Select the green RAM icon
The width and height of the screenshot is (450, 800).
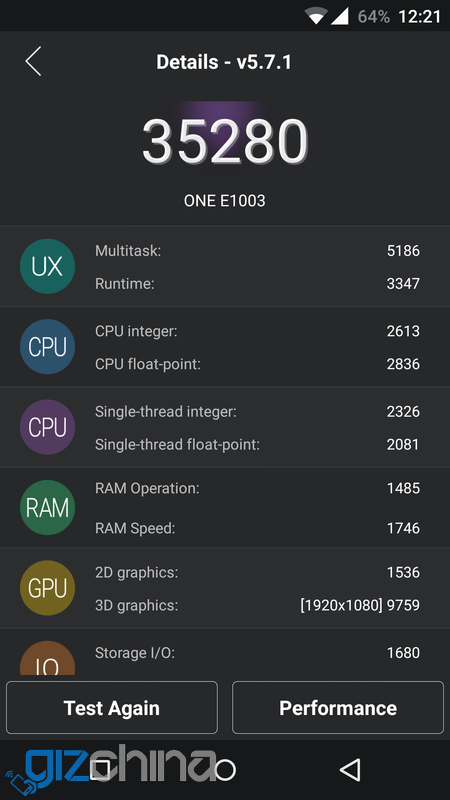point(47,508)
